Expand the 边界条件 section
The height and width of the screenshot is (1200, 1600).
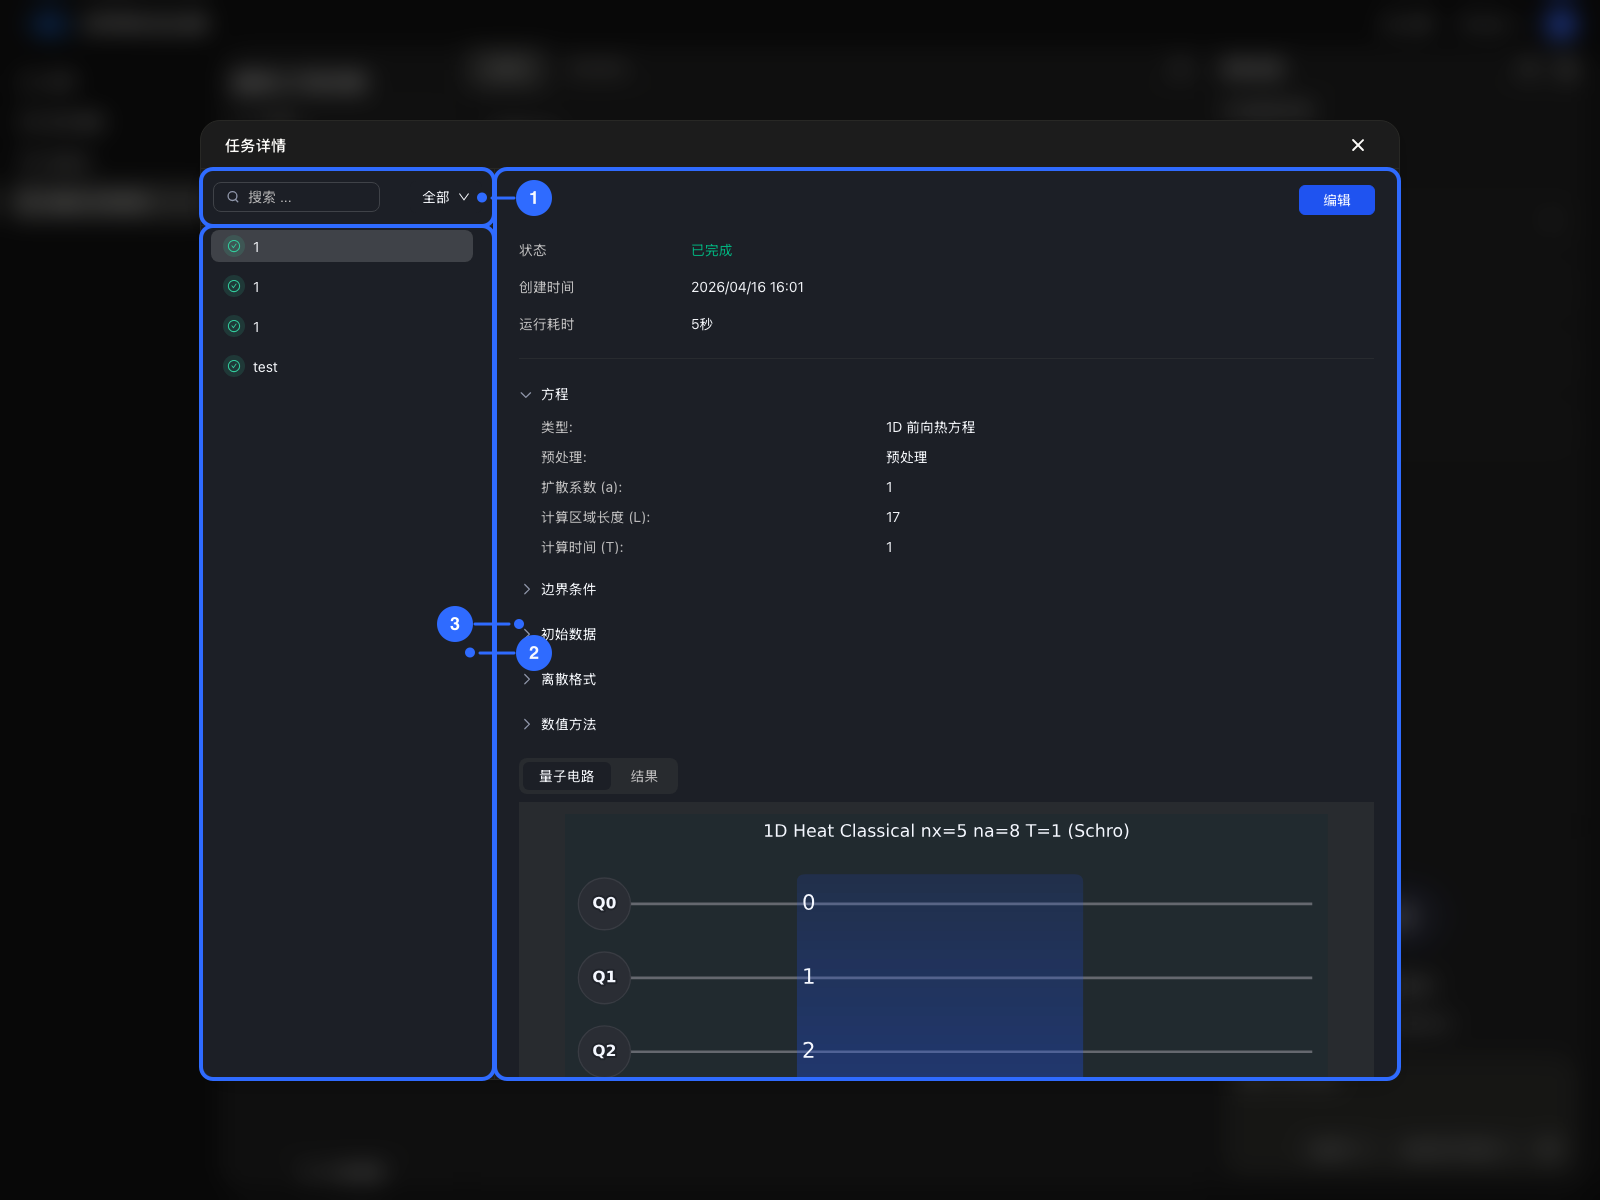pyautogui.click(x=558, y=589)
